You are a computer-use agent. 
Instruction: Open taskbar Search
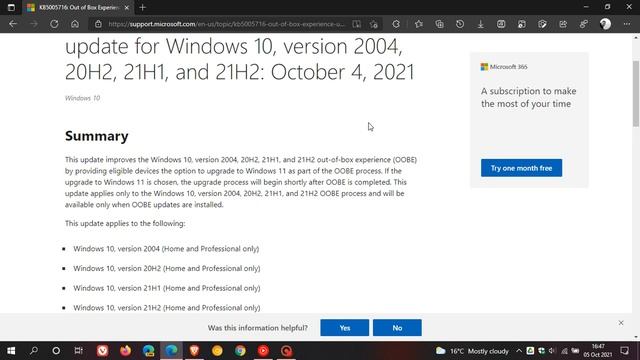tap(34, 351)
